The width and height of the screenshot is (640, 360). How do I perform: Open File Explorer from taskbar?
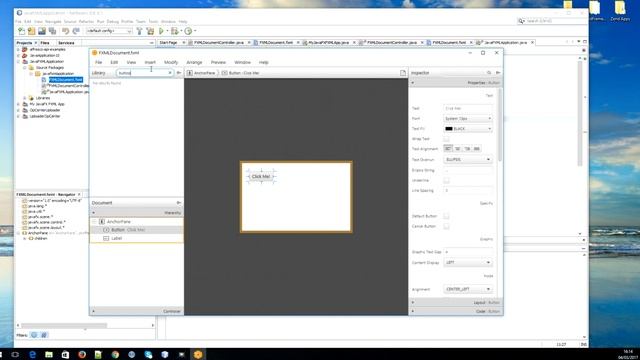point(49,354)
